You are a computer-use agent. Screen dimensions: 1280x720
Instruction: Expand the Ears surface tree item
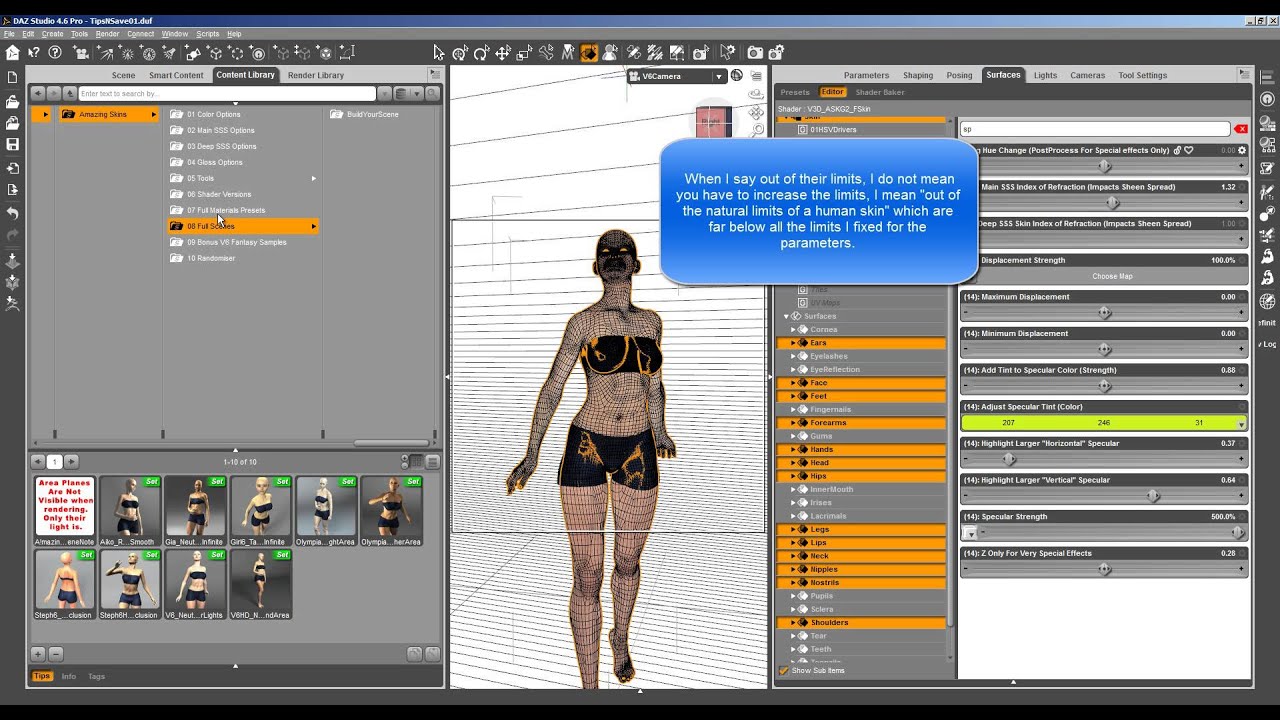(x=793, y=343)
